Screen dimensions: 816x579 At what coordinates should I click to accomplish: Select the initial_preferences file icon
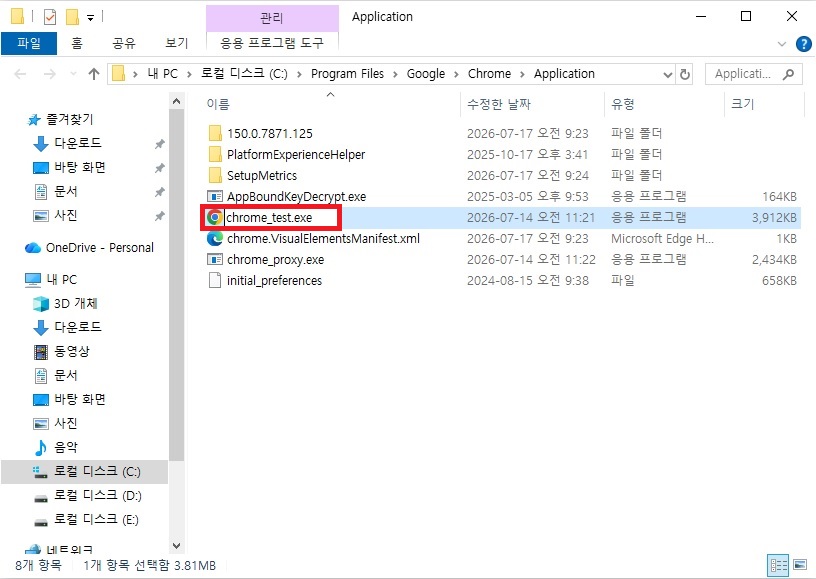click(x=214, y=280)
